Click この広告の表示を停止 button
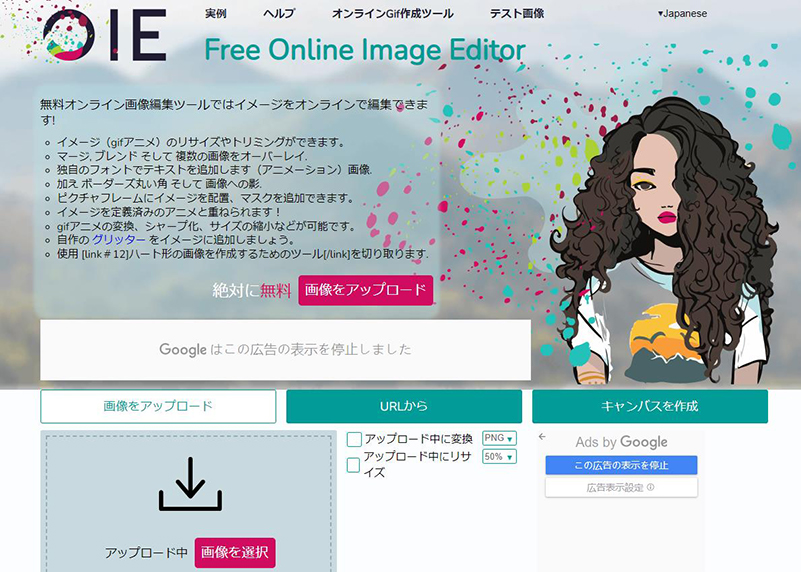The image size is (801, 572). coord(621,465)
